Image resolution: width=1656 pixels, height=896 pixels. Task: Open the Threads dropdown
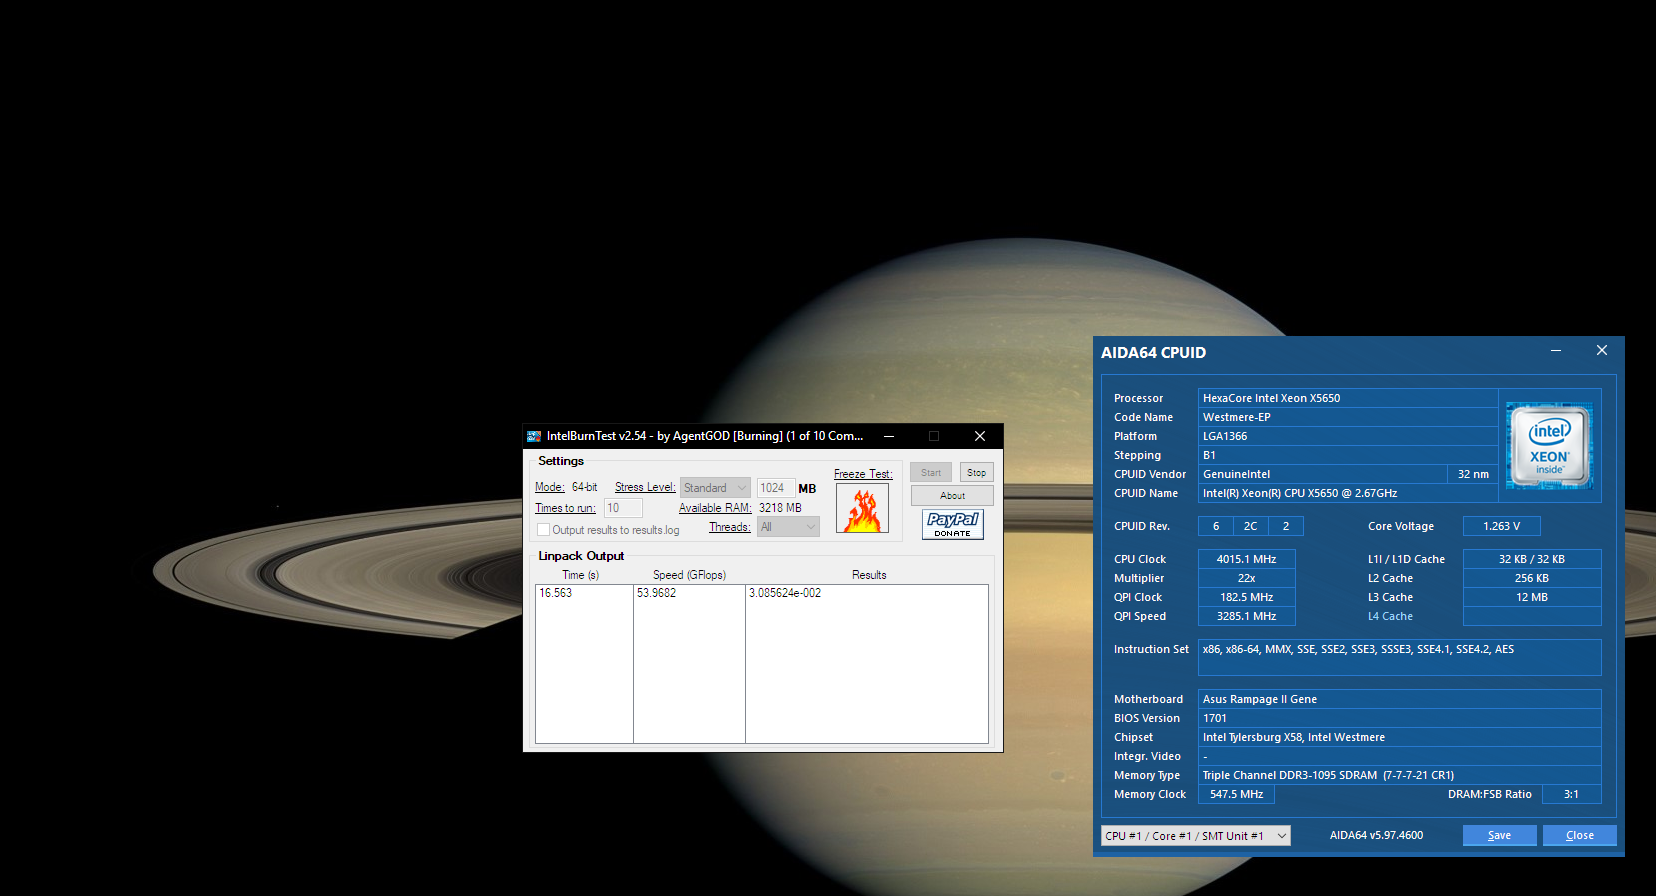coord(788,527)
